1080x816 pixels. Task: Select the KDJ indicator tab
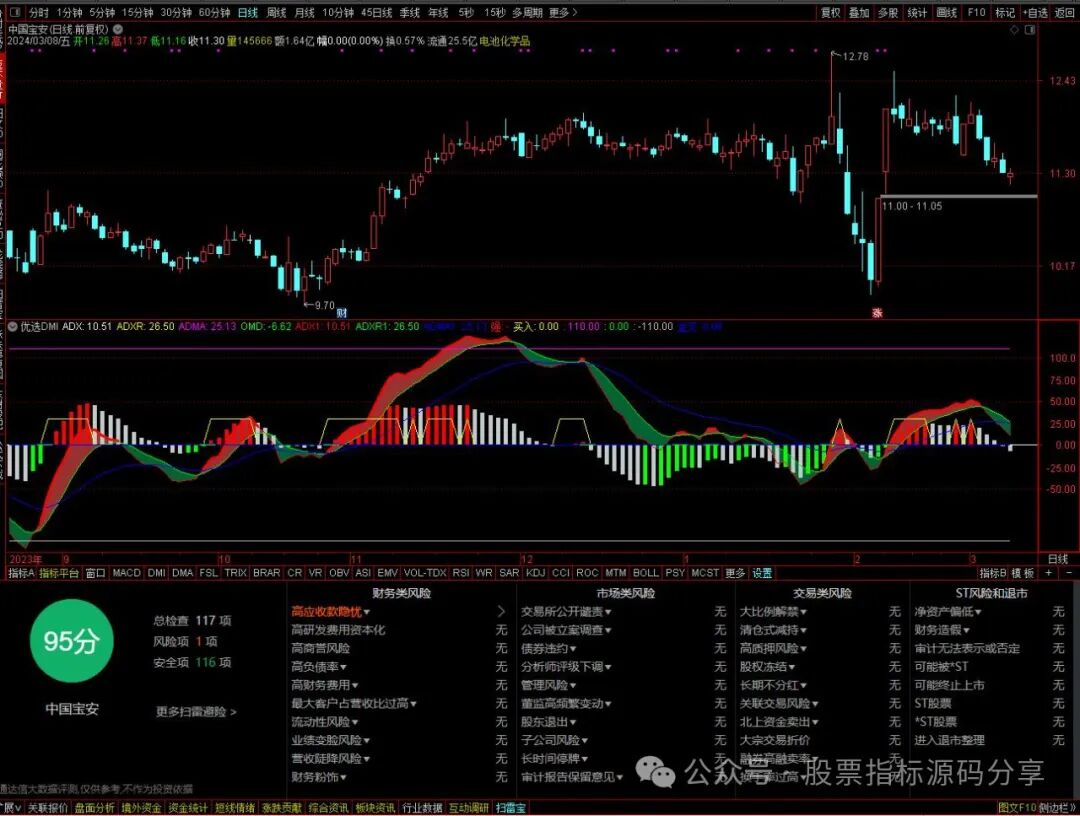(x=535, y=573)
